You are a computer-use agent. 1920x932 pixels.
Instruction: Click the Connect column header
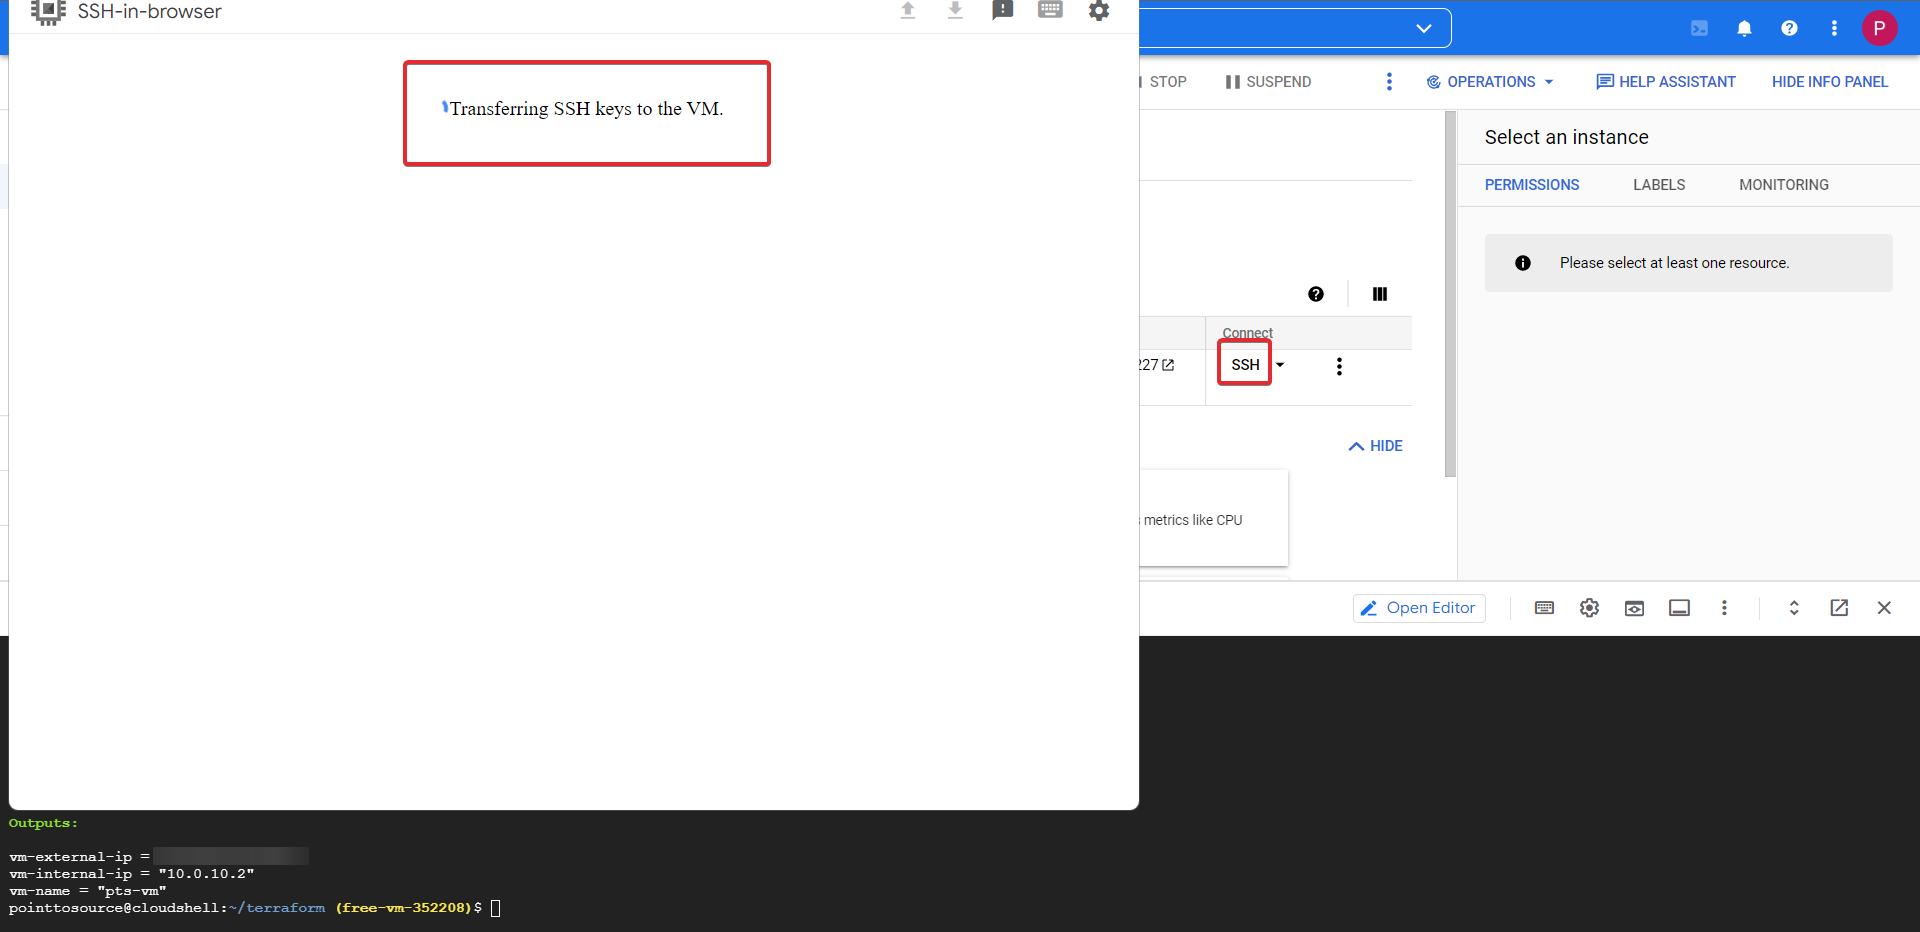(x=1247, y=333)
